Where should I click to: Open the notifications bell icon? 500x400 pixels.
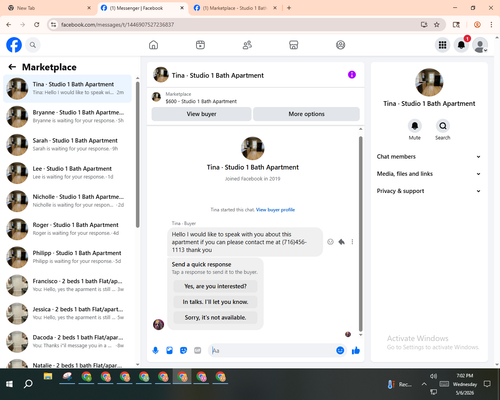point(461,45)
